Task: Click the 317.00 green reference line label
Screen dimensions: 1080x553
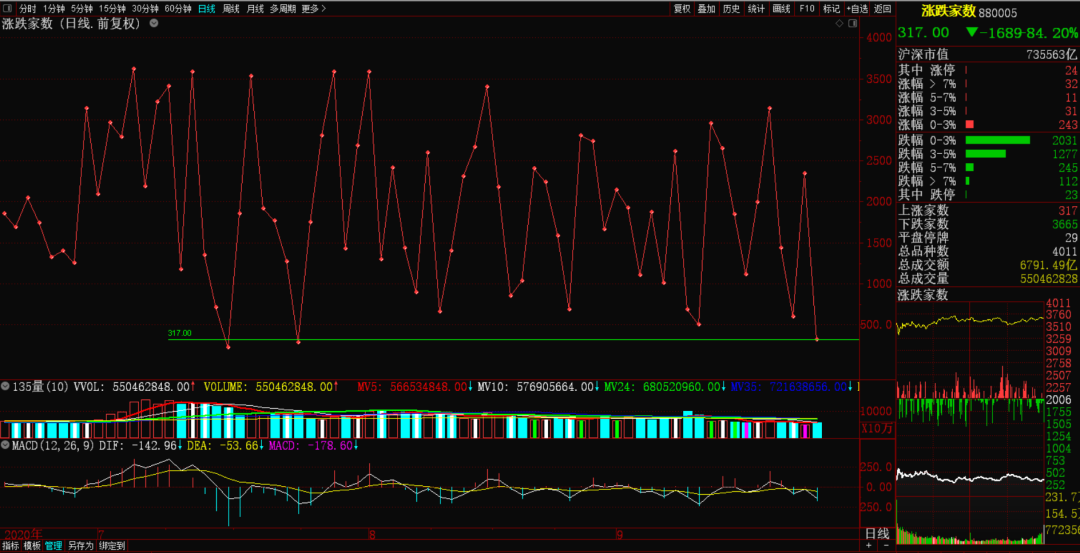Action: (x=180, y=333)
